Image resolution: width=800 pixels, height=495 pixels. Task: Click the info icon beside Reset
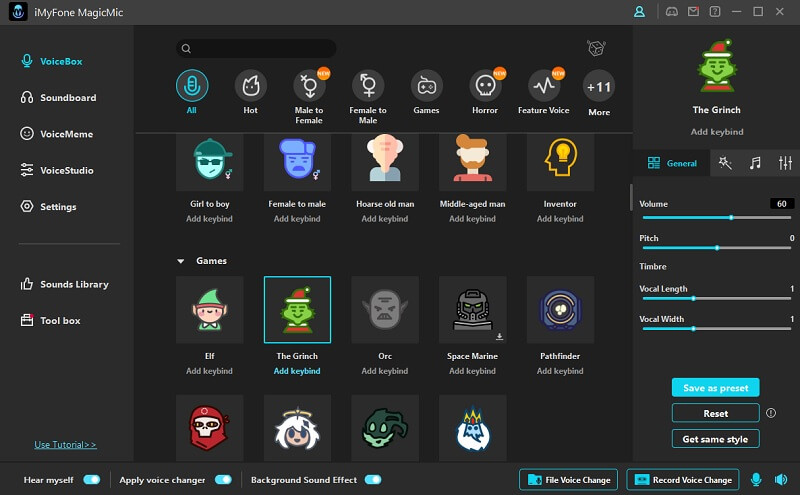771,413
